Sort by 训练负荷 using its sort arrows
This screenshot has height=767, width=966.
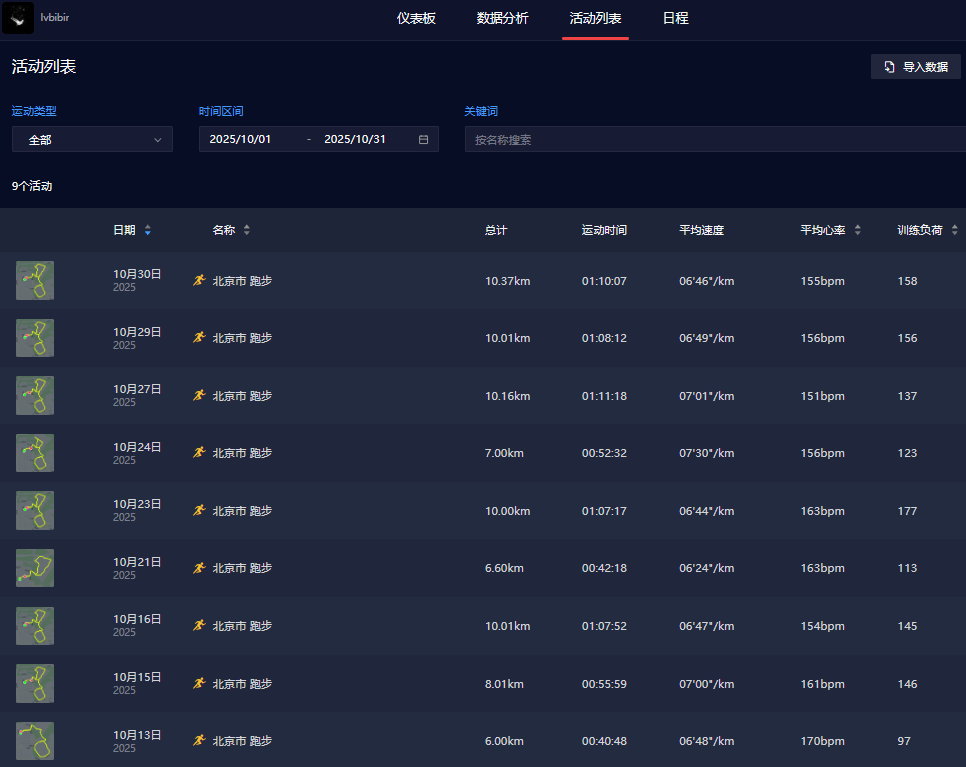(x=954, y=230)
